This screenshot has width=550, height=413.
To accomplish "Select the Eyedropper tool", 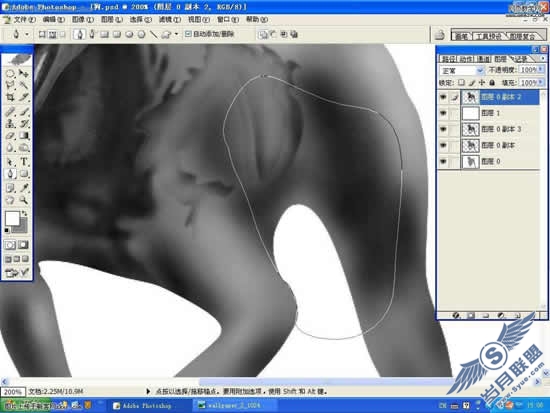I will click(x=24, y=187).
